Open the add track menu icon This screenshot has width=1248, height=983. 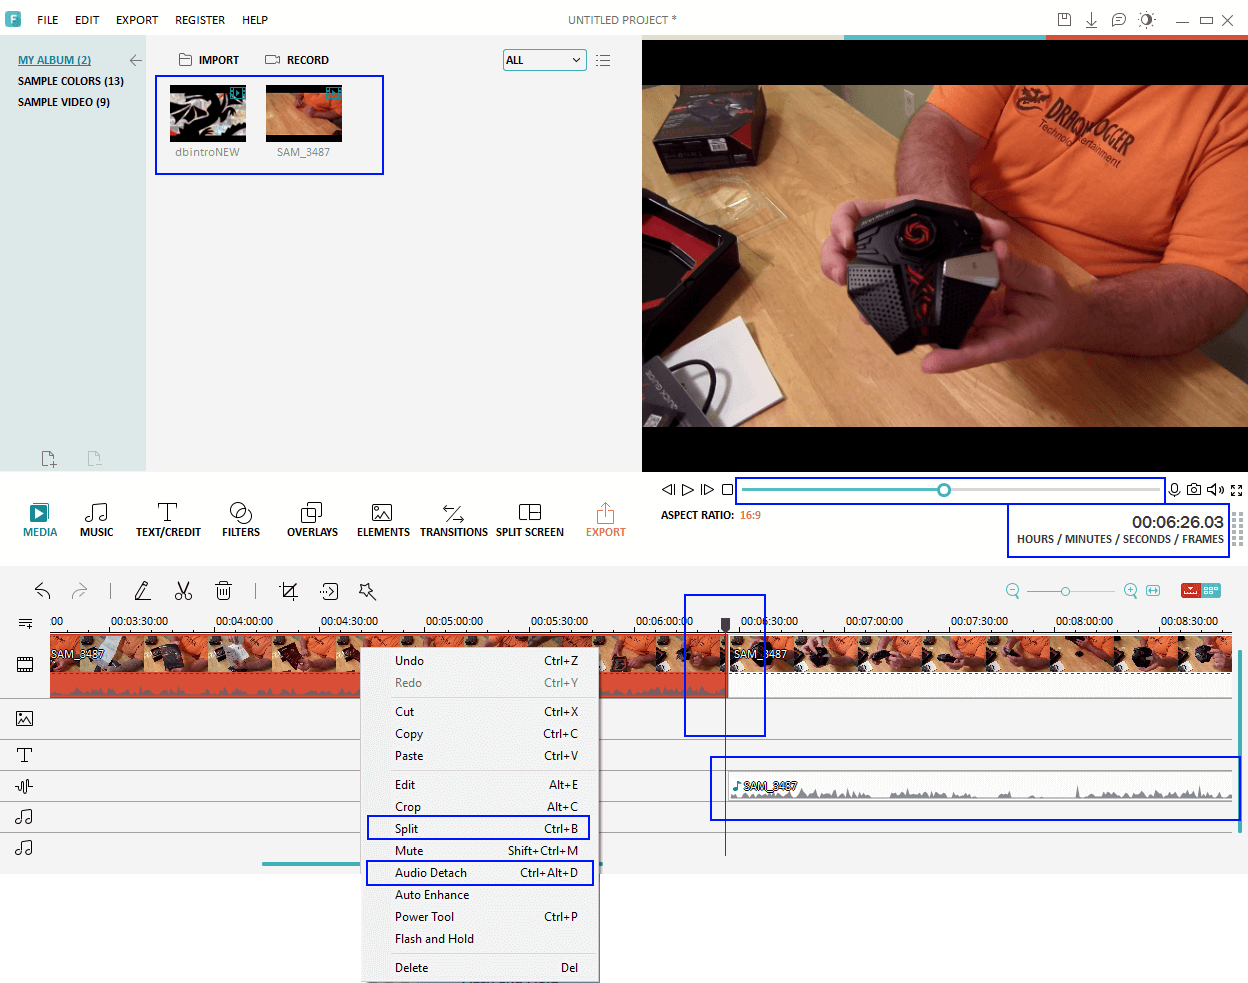pos(25,623)
